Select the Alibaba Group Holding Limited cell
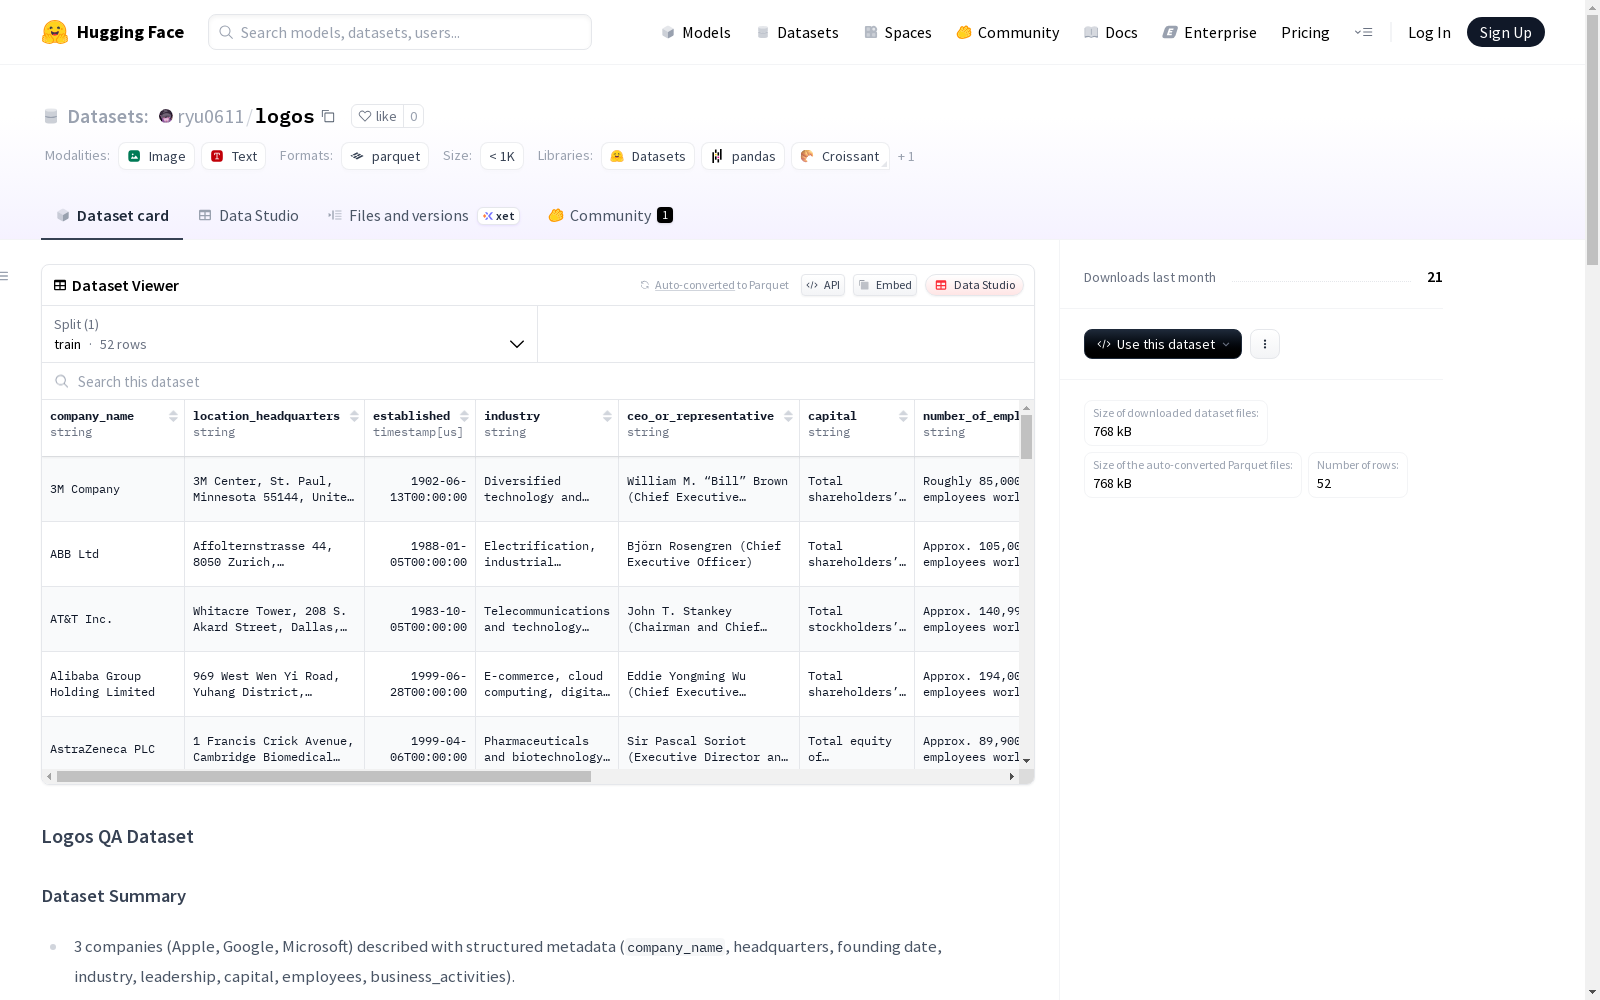Viewport: 1600px width, 1000px height. (113, 684)
